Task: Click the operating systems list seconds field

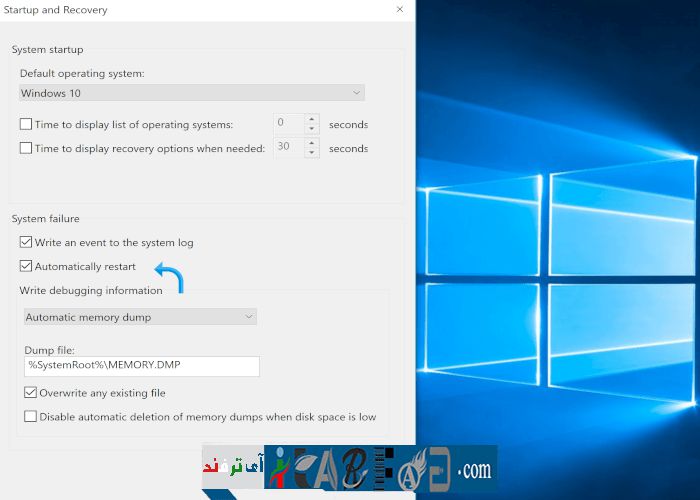Action: (x=288, y=123)
